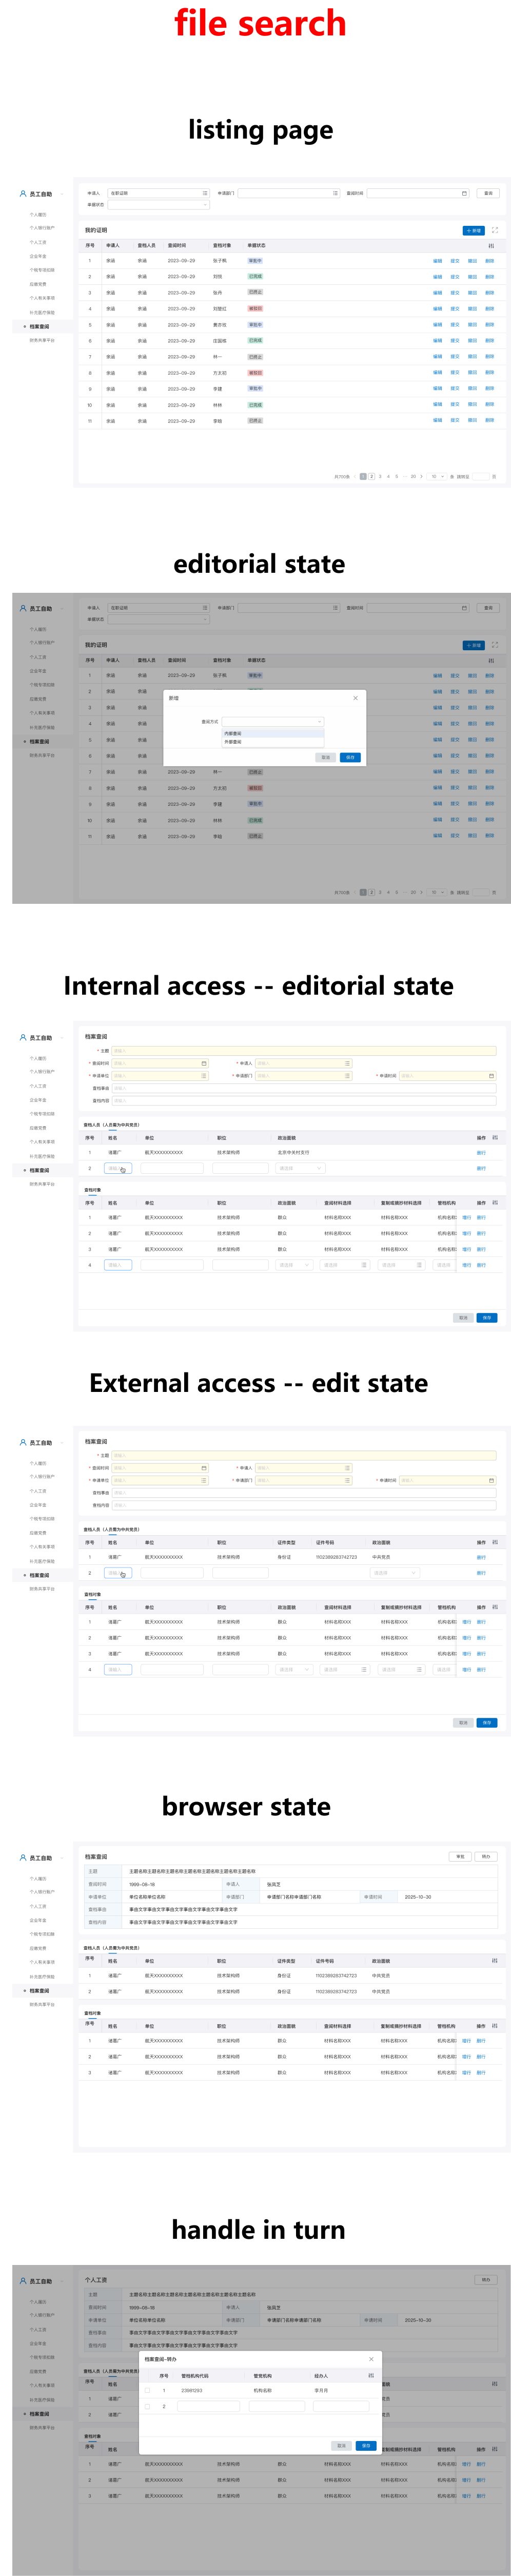Open 申请状态 dropdown on listing page
This screenshot has width=511, height=2576.
pos(158,205)
